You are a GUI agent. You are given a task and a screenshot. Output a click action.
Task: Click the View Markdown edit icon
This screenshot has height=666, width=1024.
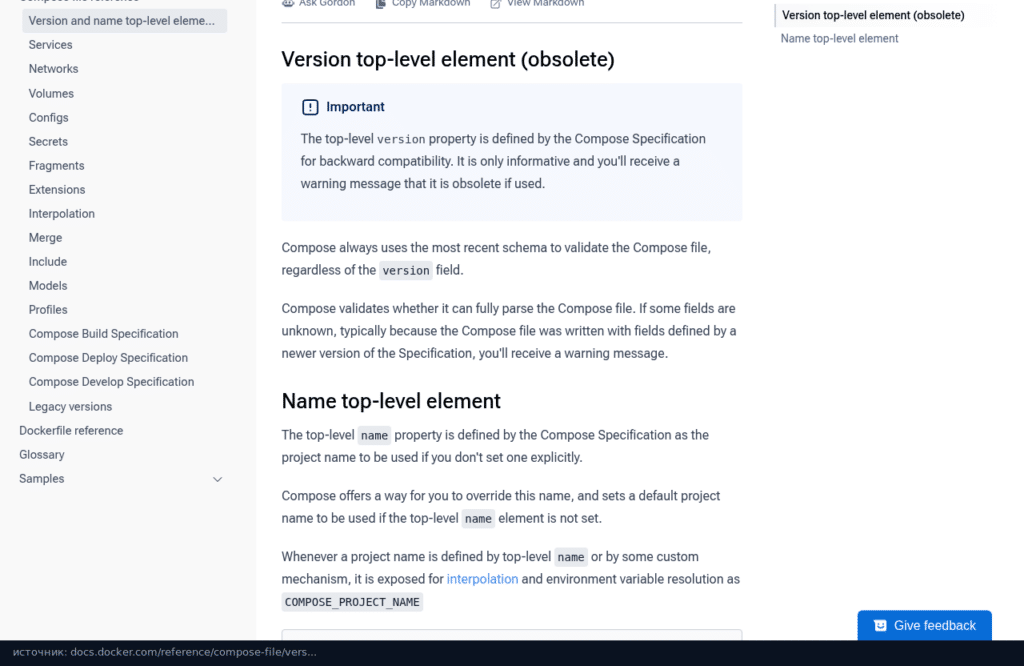[496, 3]
